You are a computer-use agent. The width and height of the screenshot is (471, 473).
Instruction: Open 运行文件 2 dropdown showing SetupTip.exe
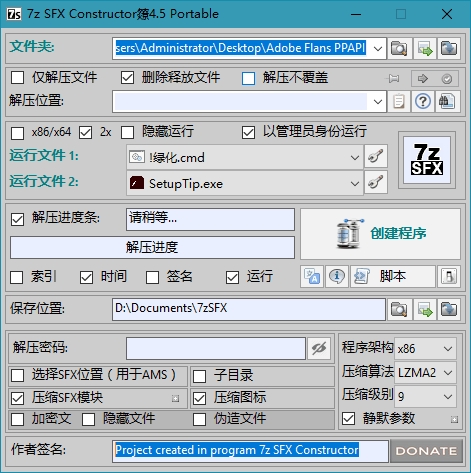245,183
